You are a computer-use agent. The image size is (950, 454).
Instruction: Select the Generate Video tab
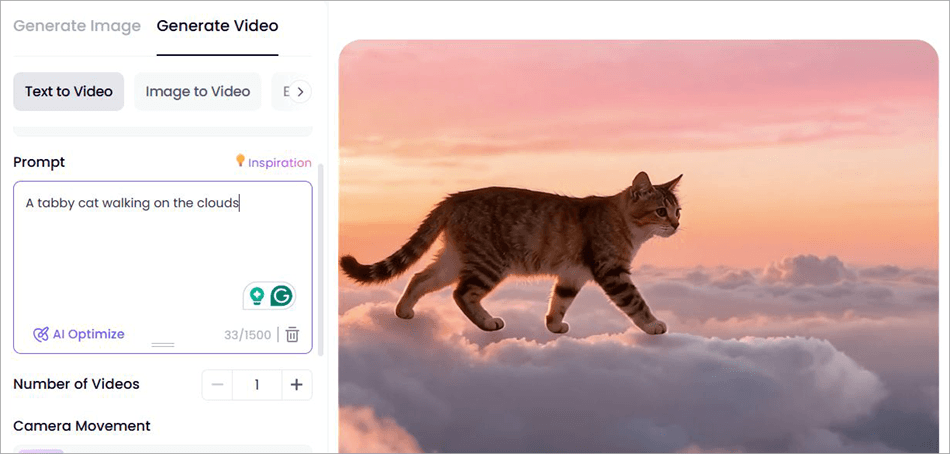pos(218,26)
